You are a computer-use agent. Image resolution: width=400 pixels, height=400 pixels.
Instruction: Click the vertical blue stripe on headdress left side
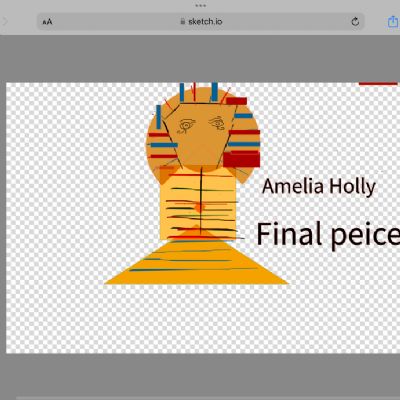pyautogui.click(x=159, y=117)
